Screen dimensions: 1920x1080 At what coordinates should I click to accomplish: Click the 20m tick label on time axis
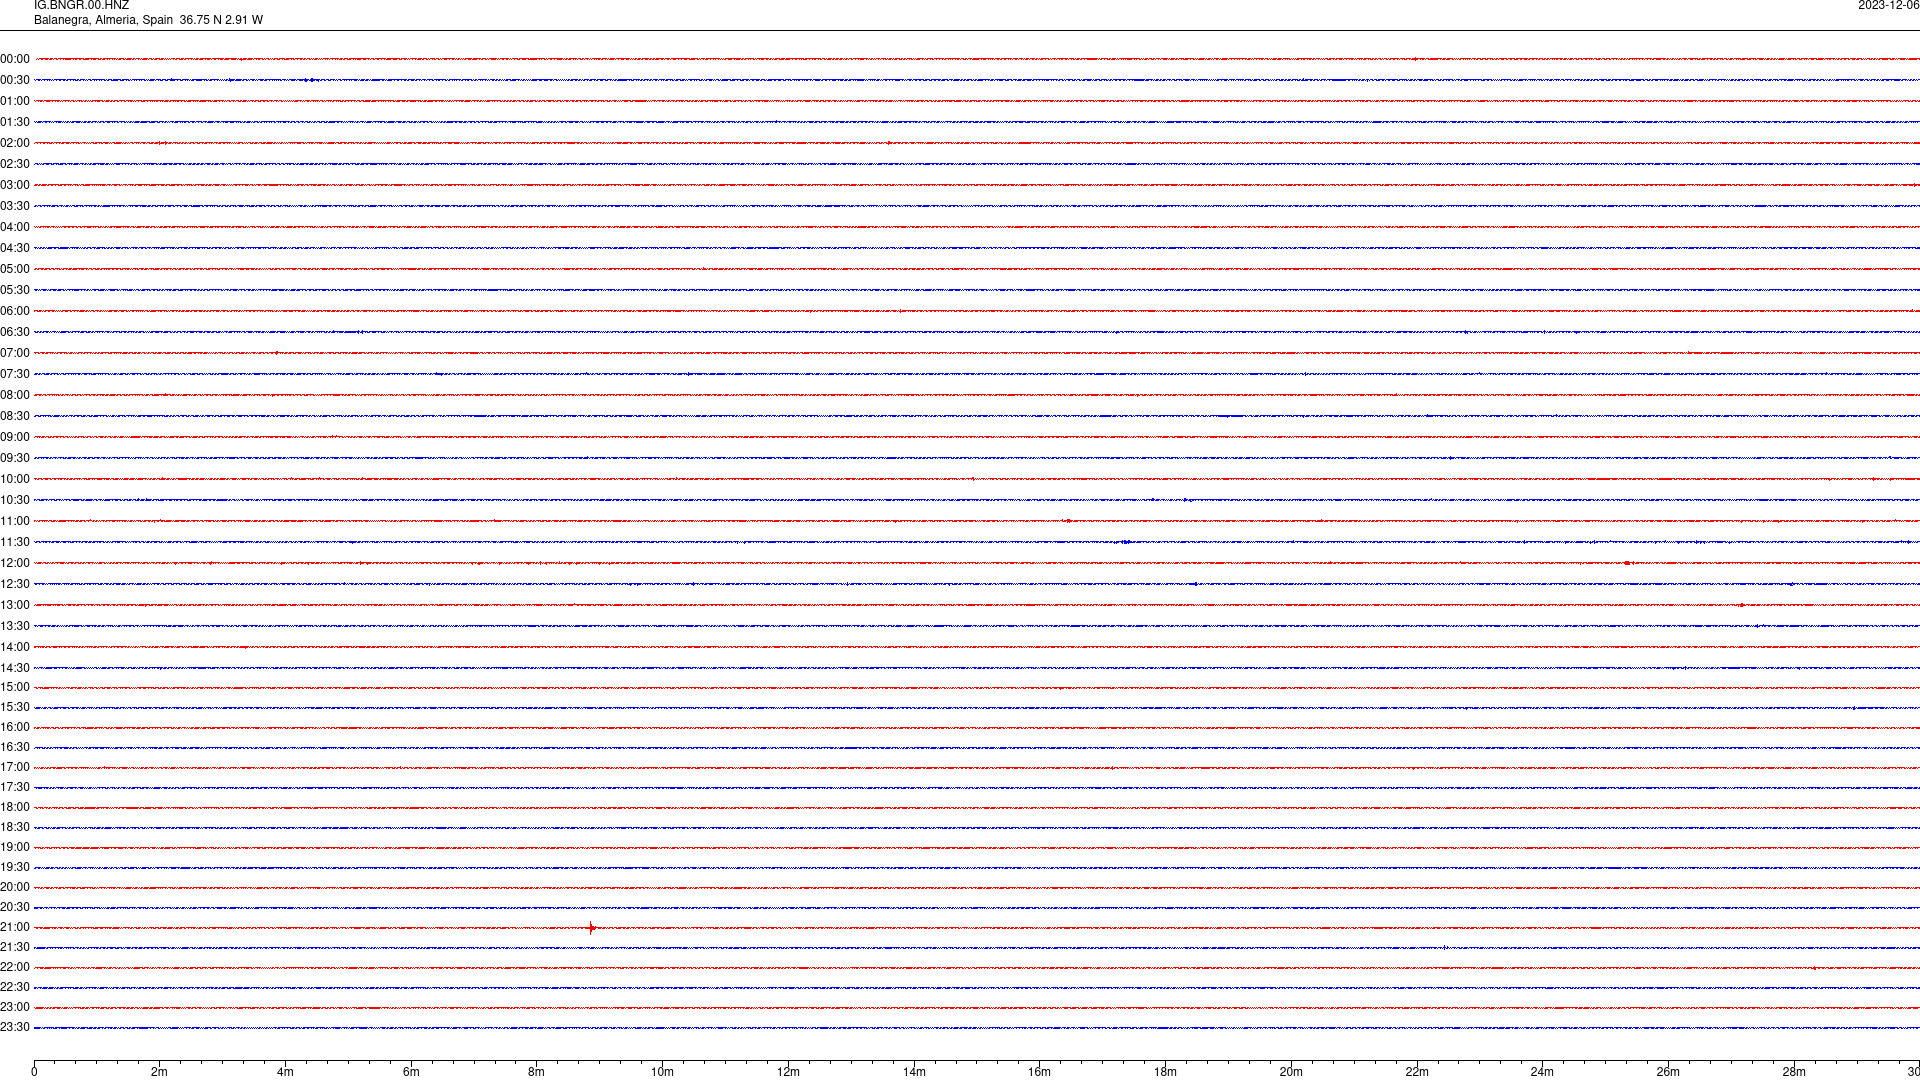click(x=1291, y=1072)
